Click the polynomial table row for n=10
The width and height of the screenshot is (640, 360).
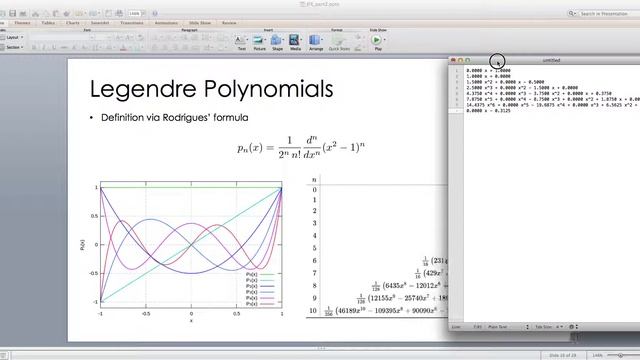coord(378,311)
